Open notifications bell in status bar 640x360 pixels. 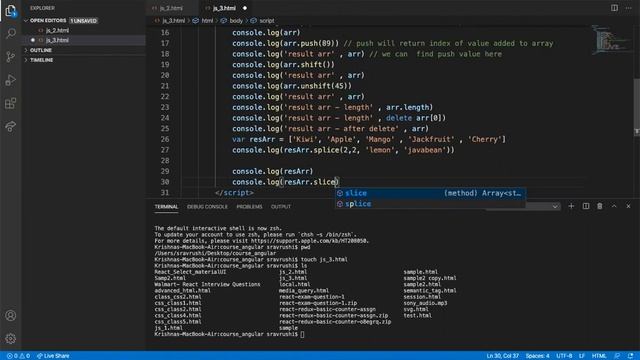(x=631, y=356)
